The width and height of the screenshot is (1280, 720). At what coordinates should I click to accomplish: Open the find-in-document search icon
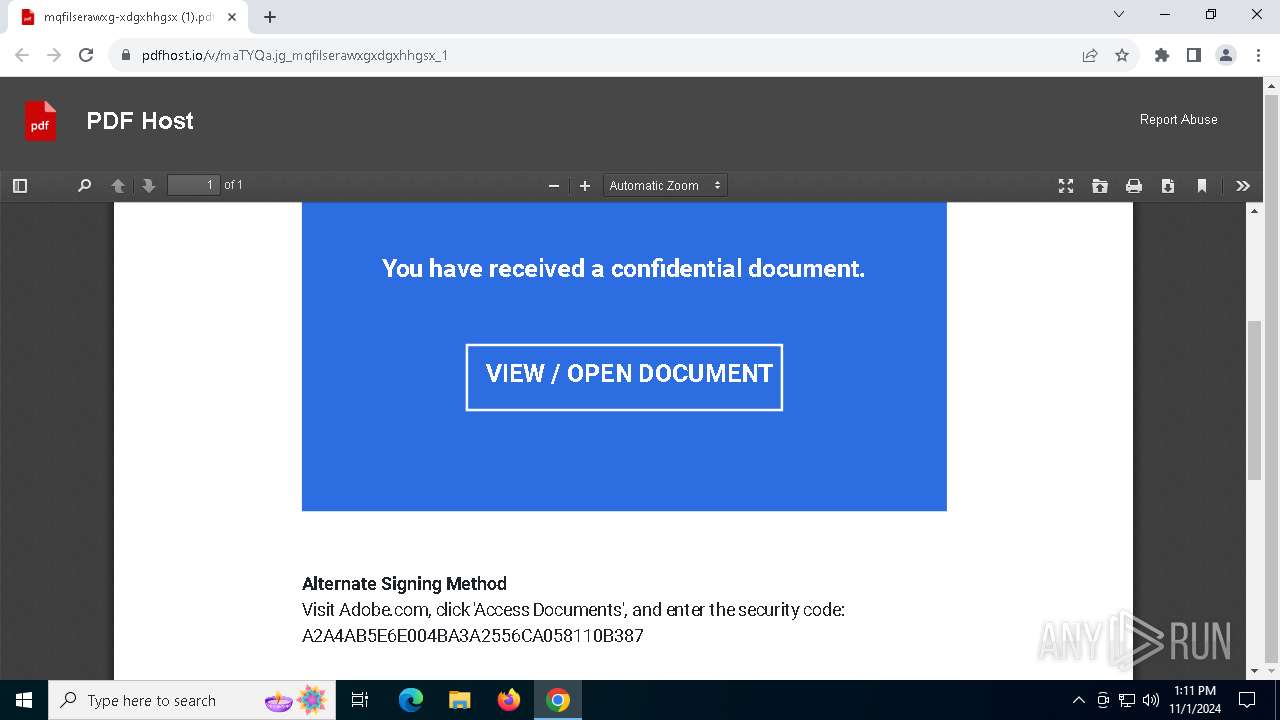[x=85, y=186]
